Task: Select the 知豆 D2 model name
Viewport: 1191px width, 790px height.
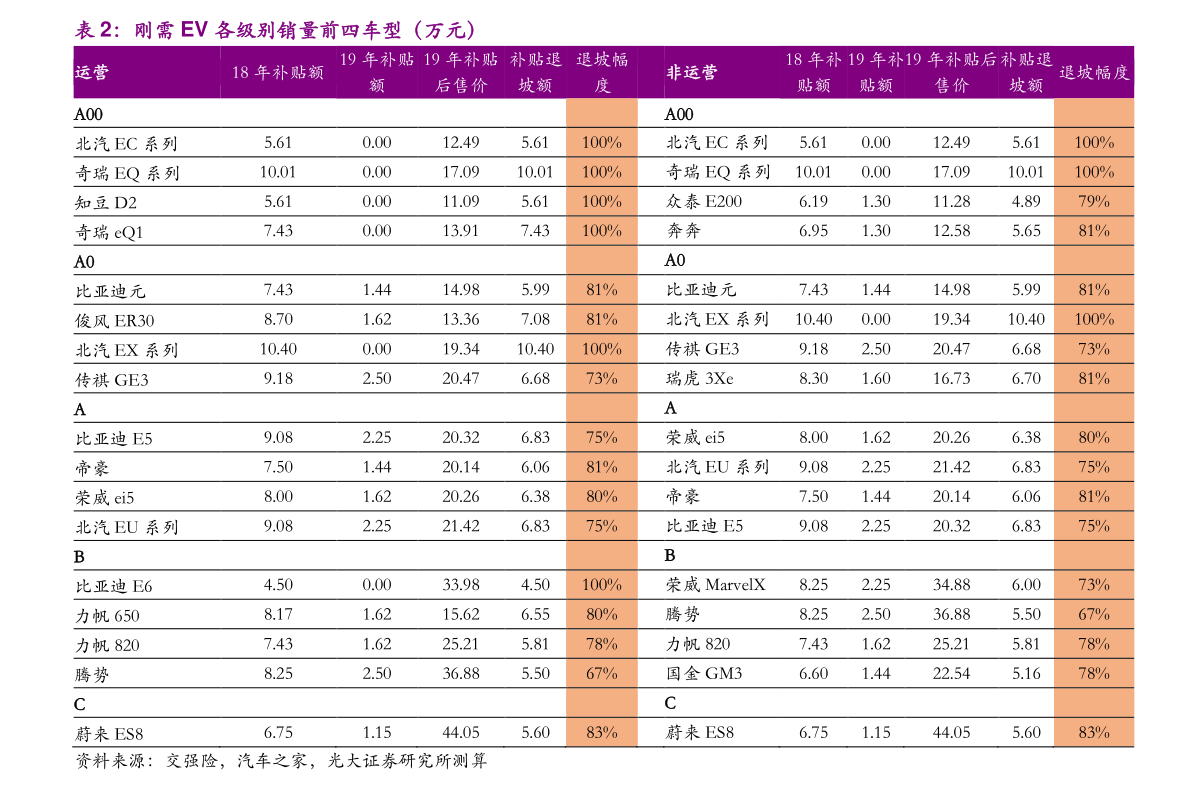Action: coord(106,202)
